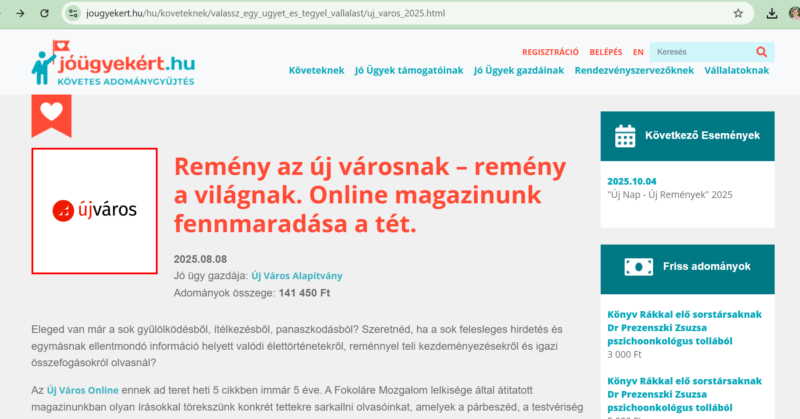Viewport: 800px width, 419px height.
Task: Open the újváros logo thumbnail
Action: point(94,211)
